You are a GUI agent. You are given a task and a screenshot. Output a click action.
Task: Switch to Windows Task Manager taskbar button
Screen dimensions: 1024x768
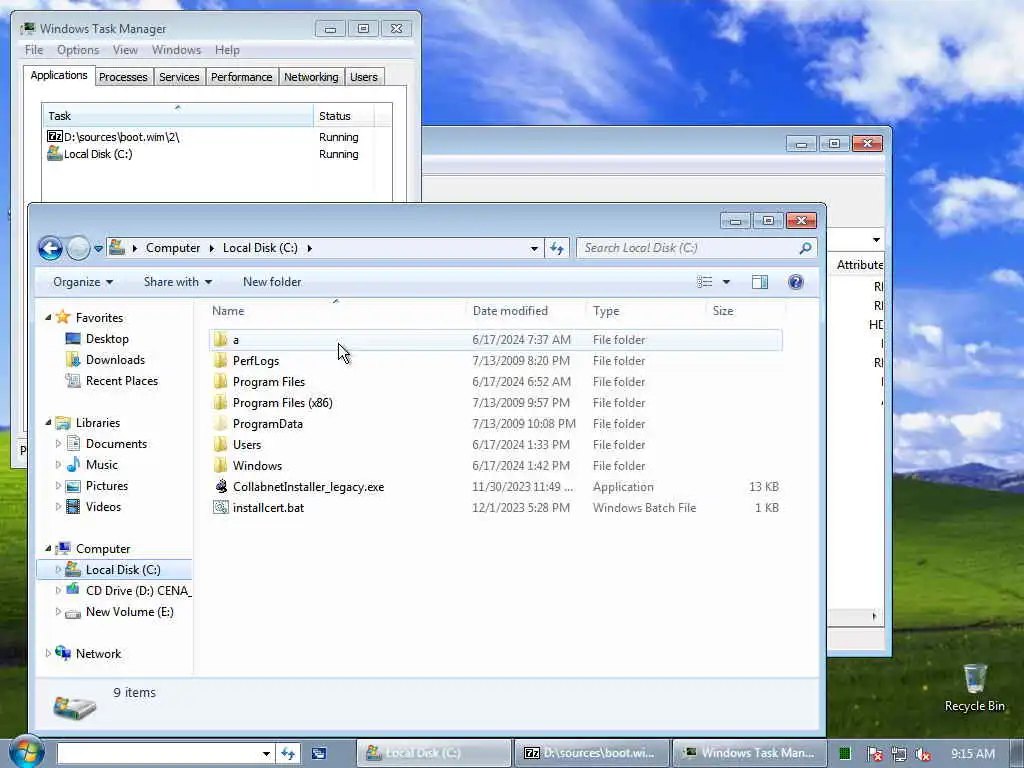pyautogui.click(x=750, y=753)
